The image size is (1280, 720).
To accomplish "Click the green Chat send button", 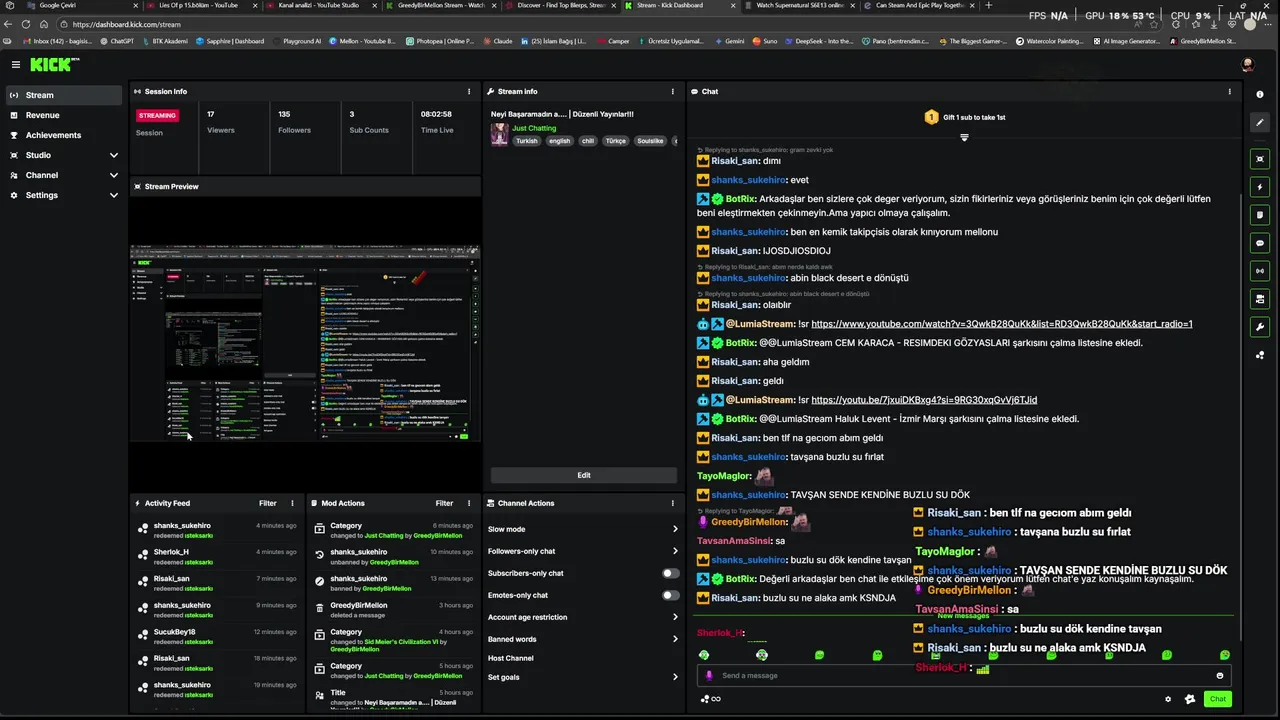I will point(1217,699).
